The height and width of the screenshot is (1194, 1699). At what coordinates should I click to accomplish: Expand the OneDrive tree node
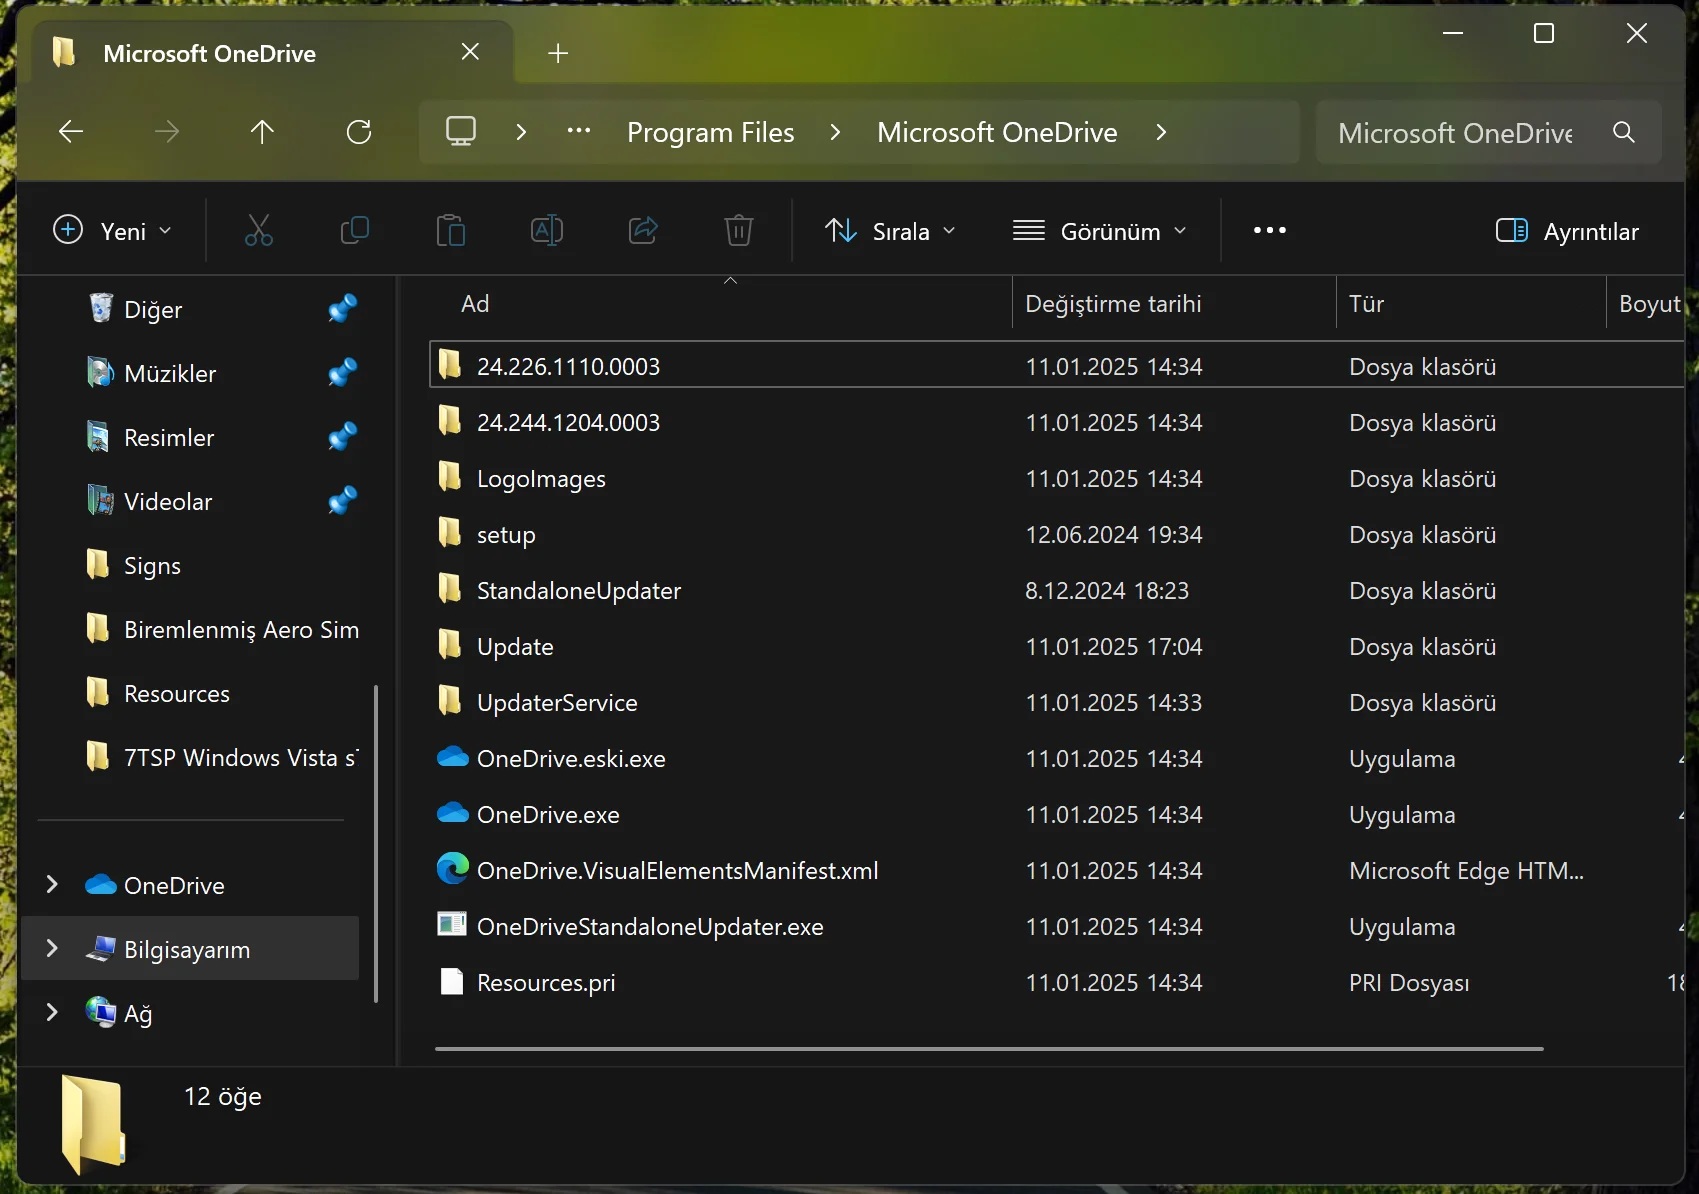pos(52,885)
